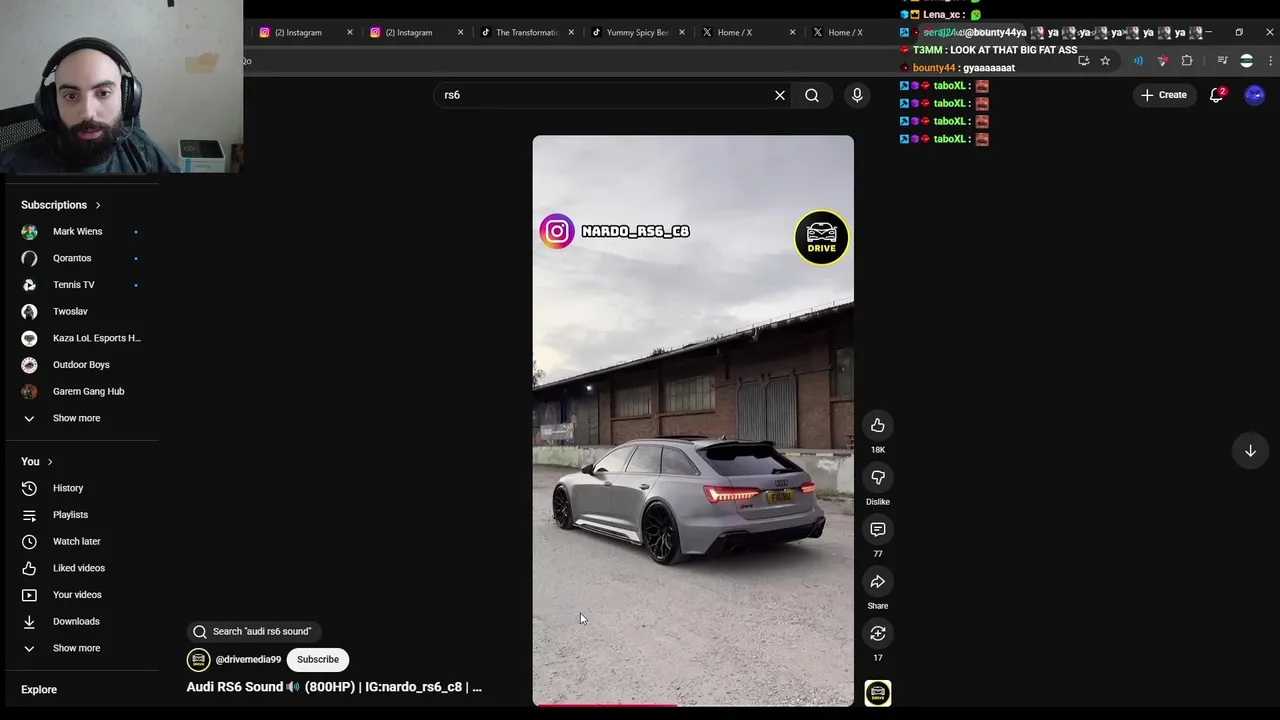This screenshot has width=1280, height=720.
Task: Expand the You section chevron
Action: point(50,462)
